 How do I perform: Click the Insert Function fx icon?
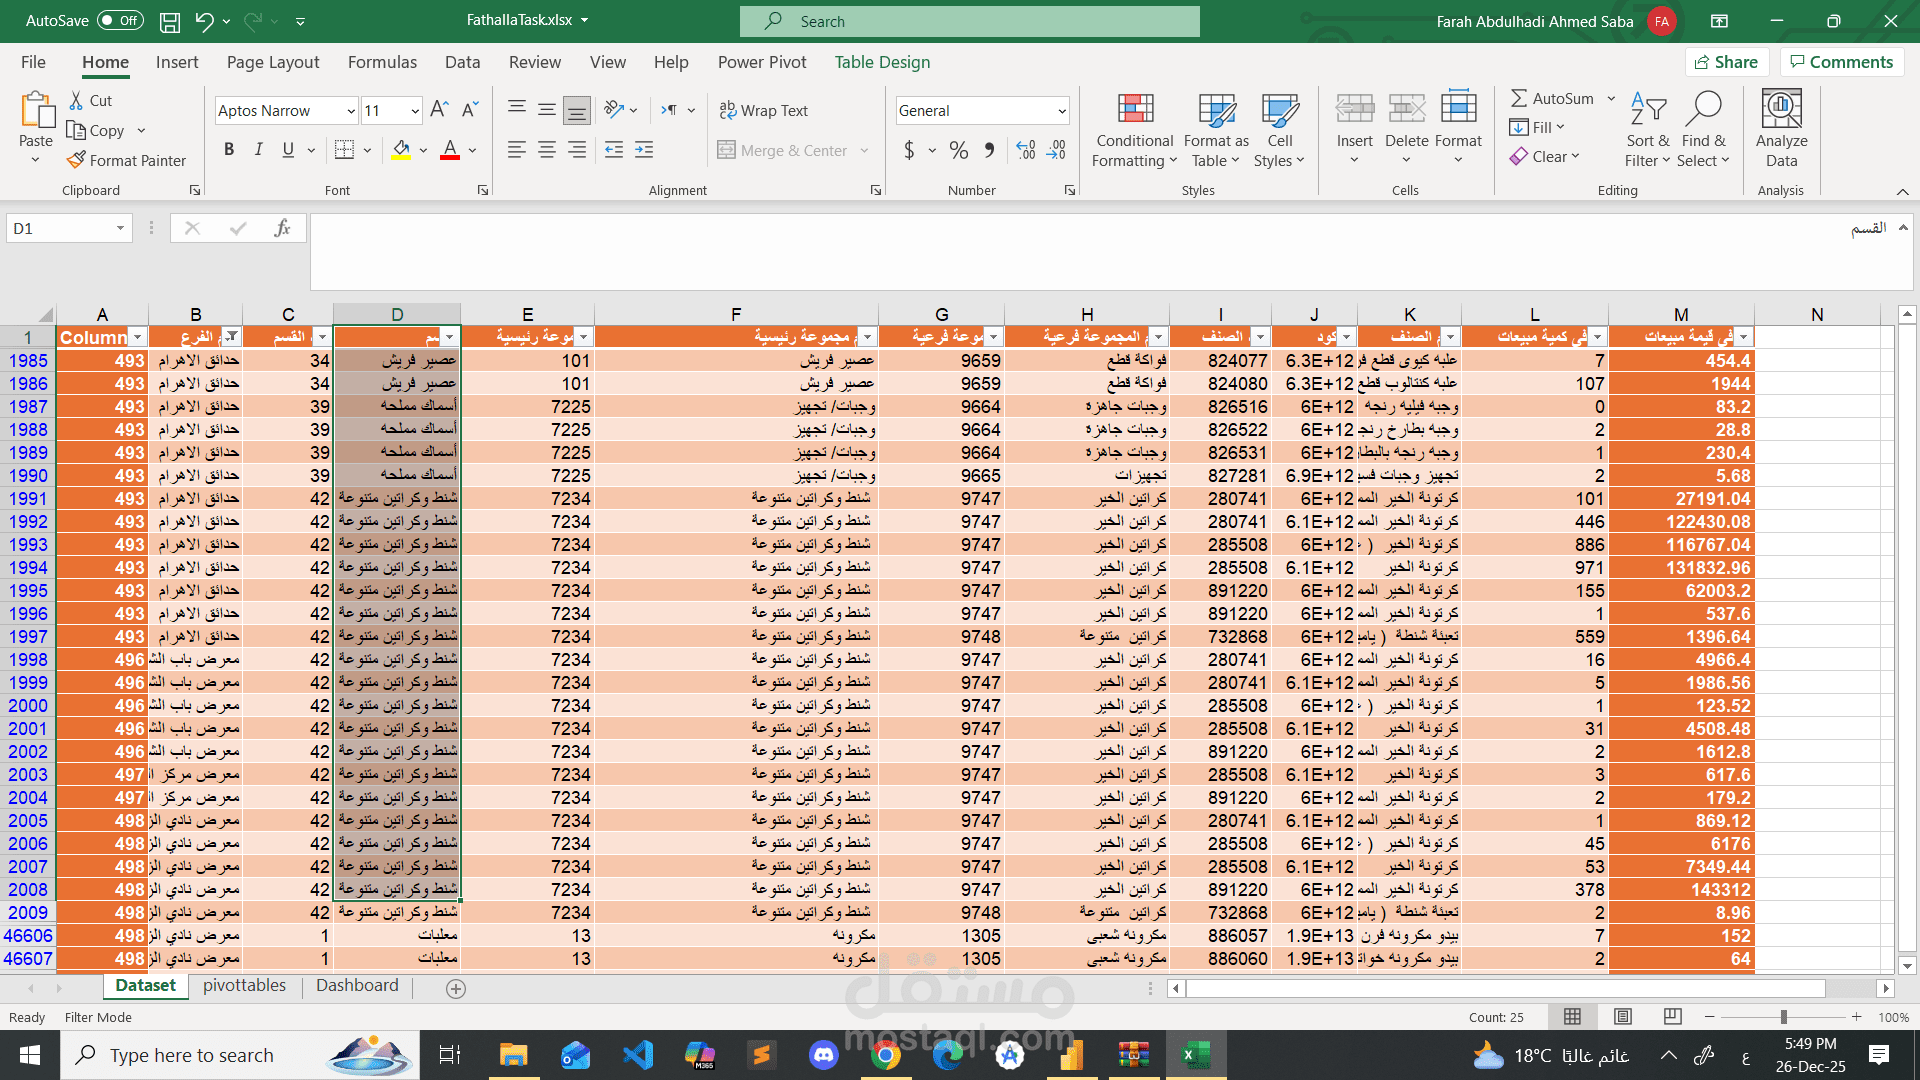tap(282, 228)
